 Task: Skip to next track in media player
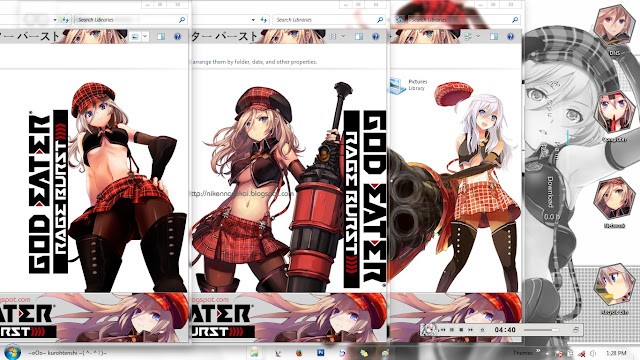point(471,329)
